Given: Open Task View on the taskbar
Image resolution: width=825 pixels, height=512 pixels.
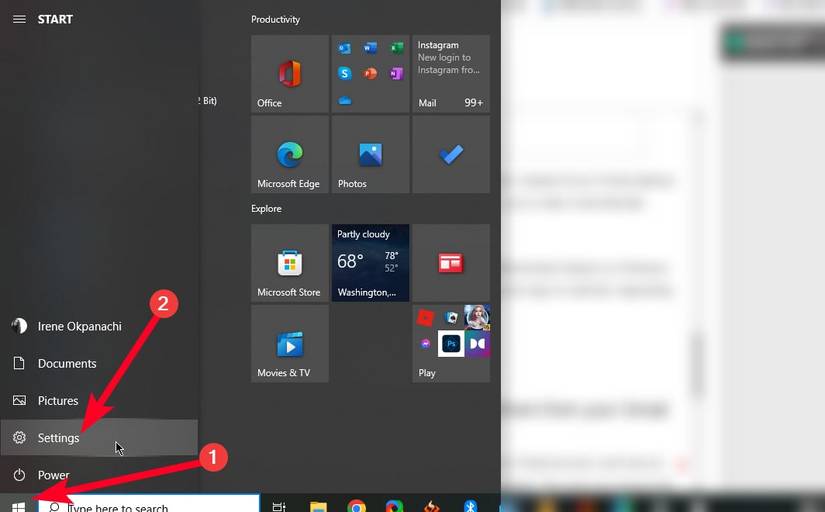Looking at the screenshot, I should [279, 507].
